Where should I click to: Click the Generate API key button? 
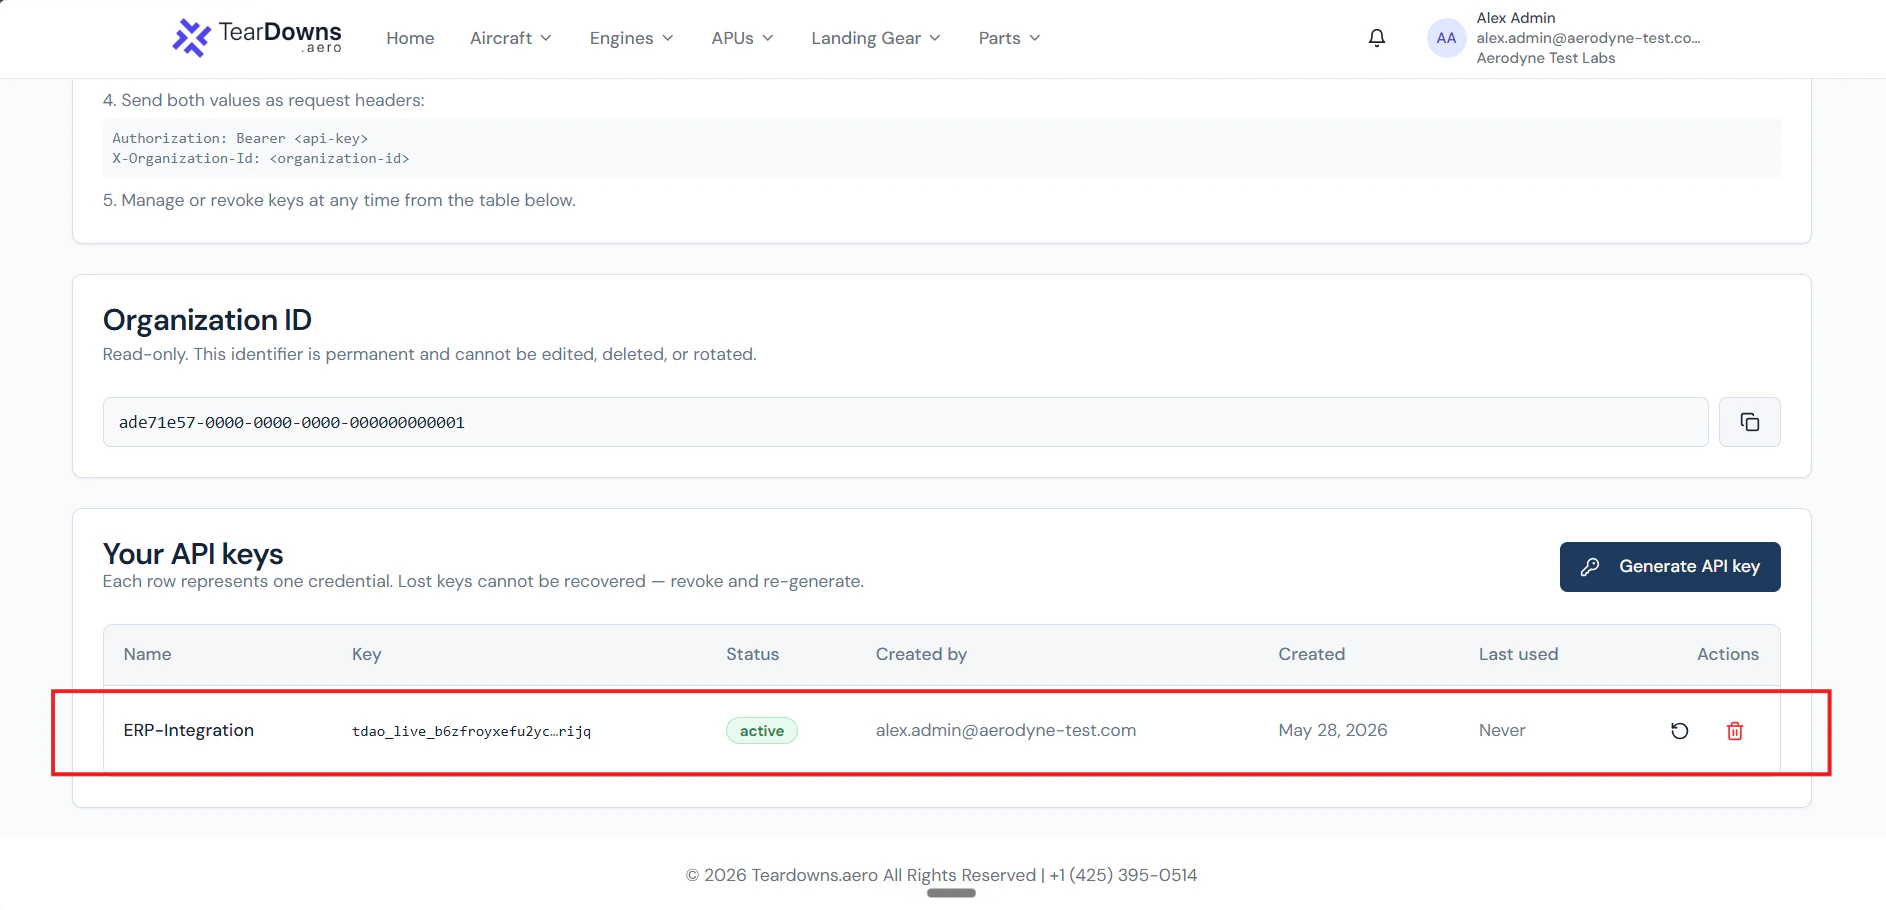[x=1669, y=567]
